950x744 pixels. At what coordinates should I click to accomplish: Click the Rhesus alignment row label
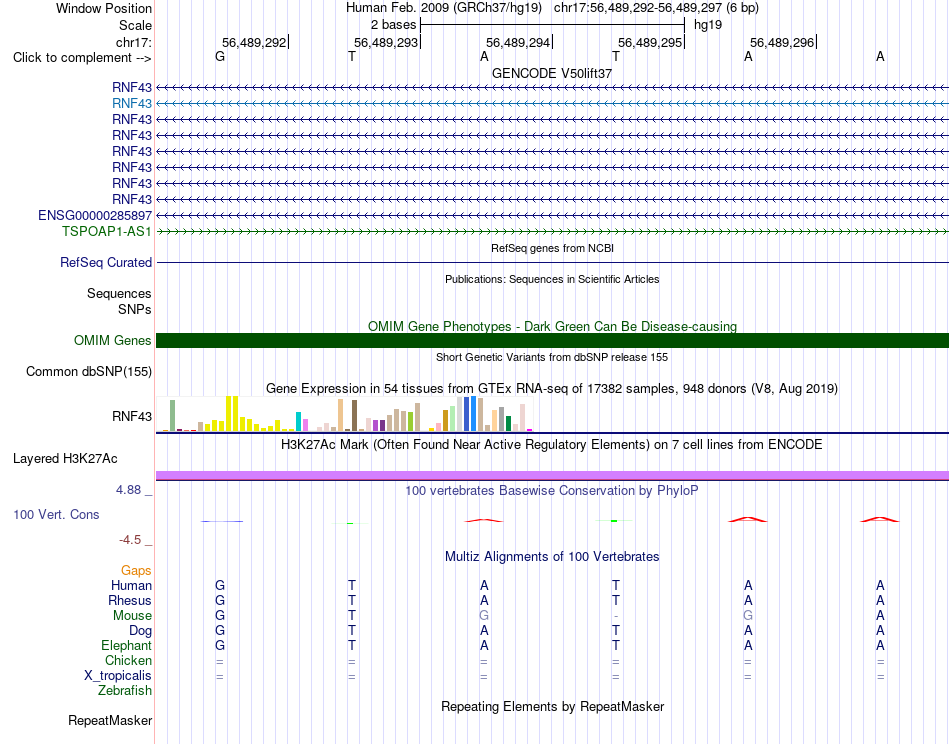(x=130, y=600)
